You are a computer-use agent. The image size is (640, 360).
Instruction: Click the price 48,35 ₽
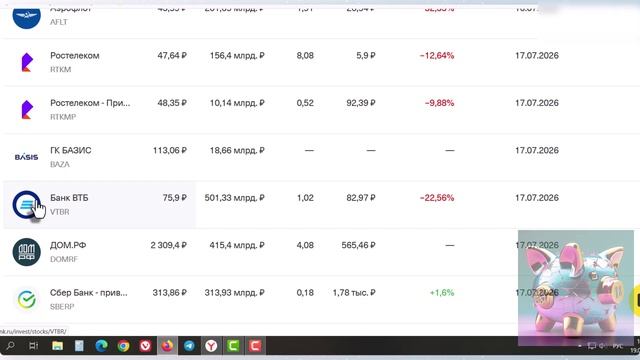(172, 103)
